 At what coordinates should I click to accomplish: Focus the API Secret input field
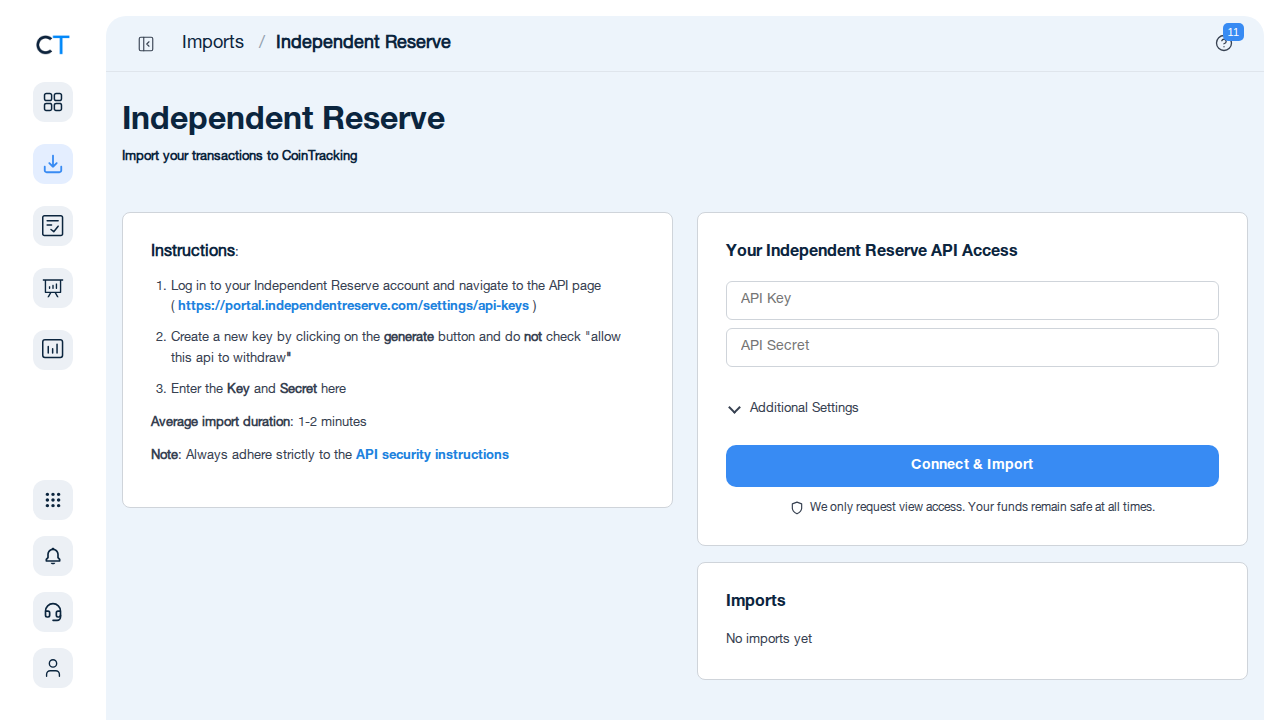pyautogui.click(x=972, y=347)
